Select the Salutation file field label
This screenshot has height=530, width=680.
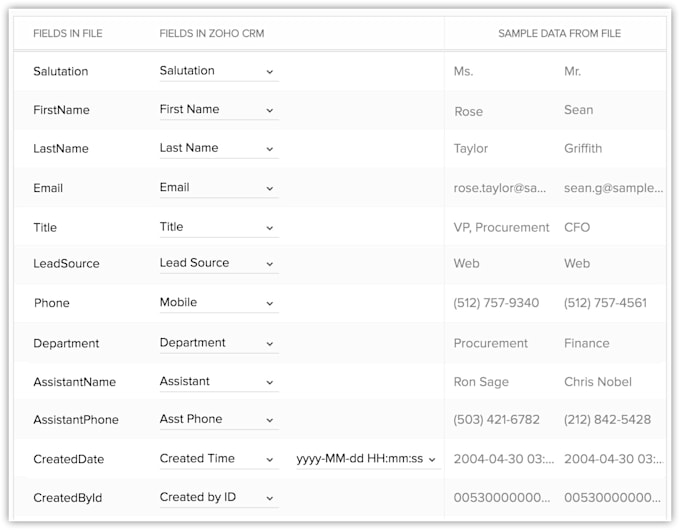point(61,72)
